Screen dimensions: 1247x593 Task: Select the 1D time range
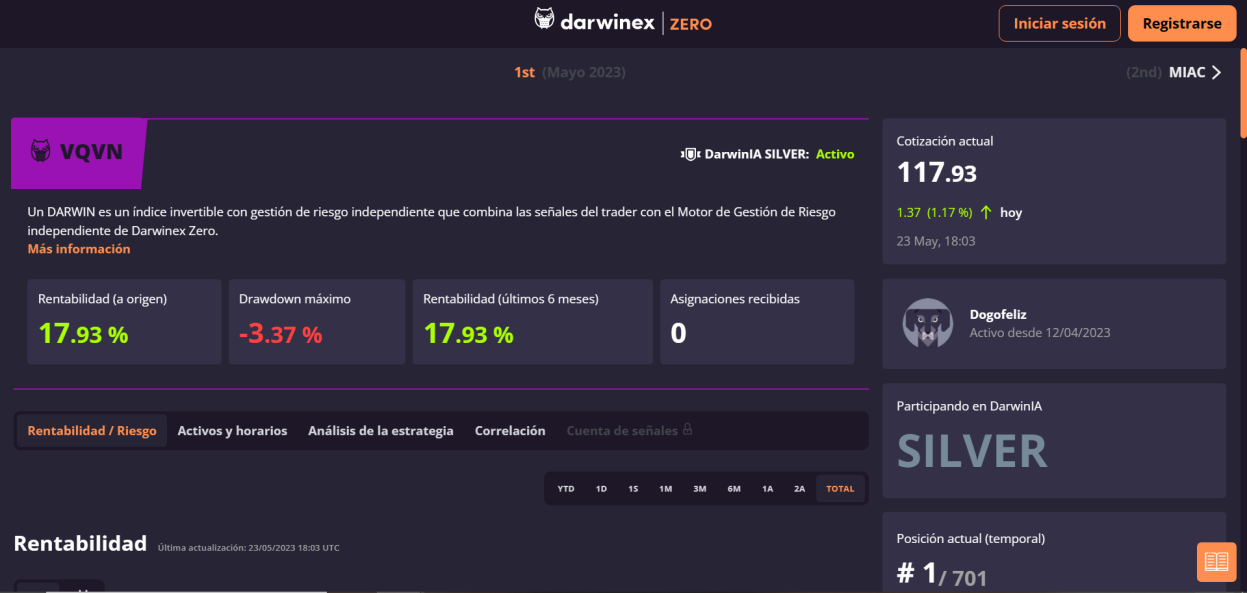(601, 489)
